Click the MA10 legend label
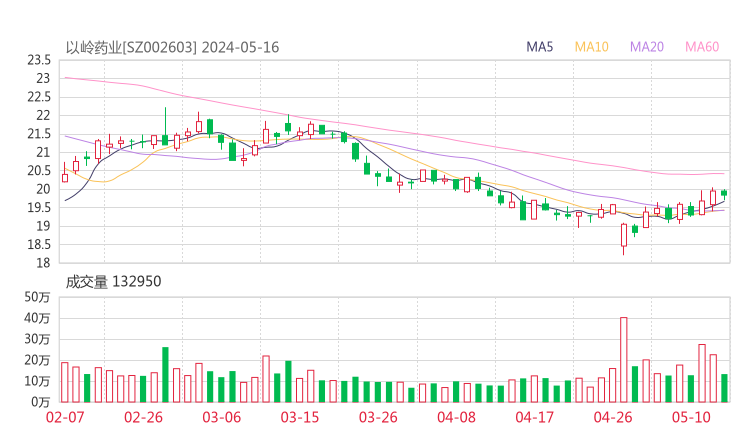The height and width of the screenshot is (440, 740). [x=591, y=47]
